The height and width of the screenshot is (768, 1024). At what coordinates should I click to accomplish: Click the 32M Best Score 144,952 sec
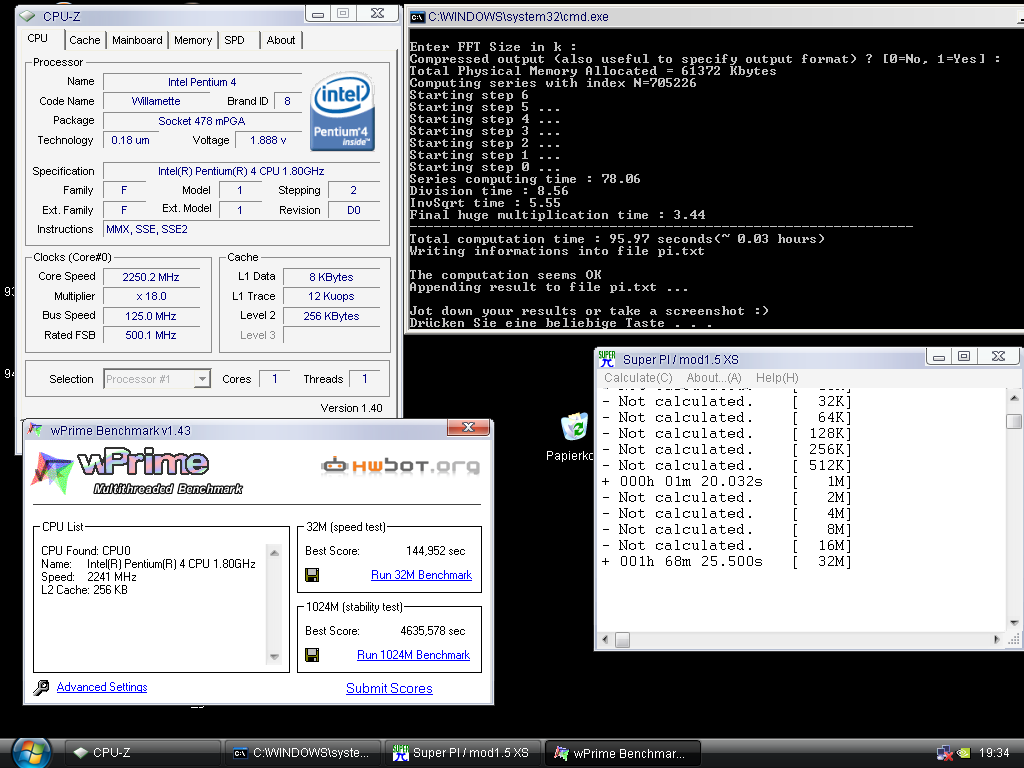tap(436, 551)
